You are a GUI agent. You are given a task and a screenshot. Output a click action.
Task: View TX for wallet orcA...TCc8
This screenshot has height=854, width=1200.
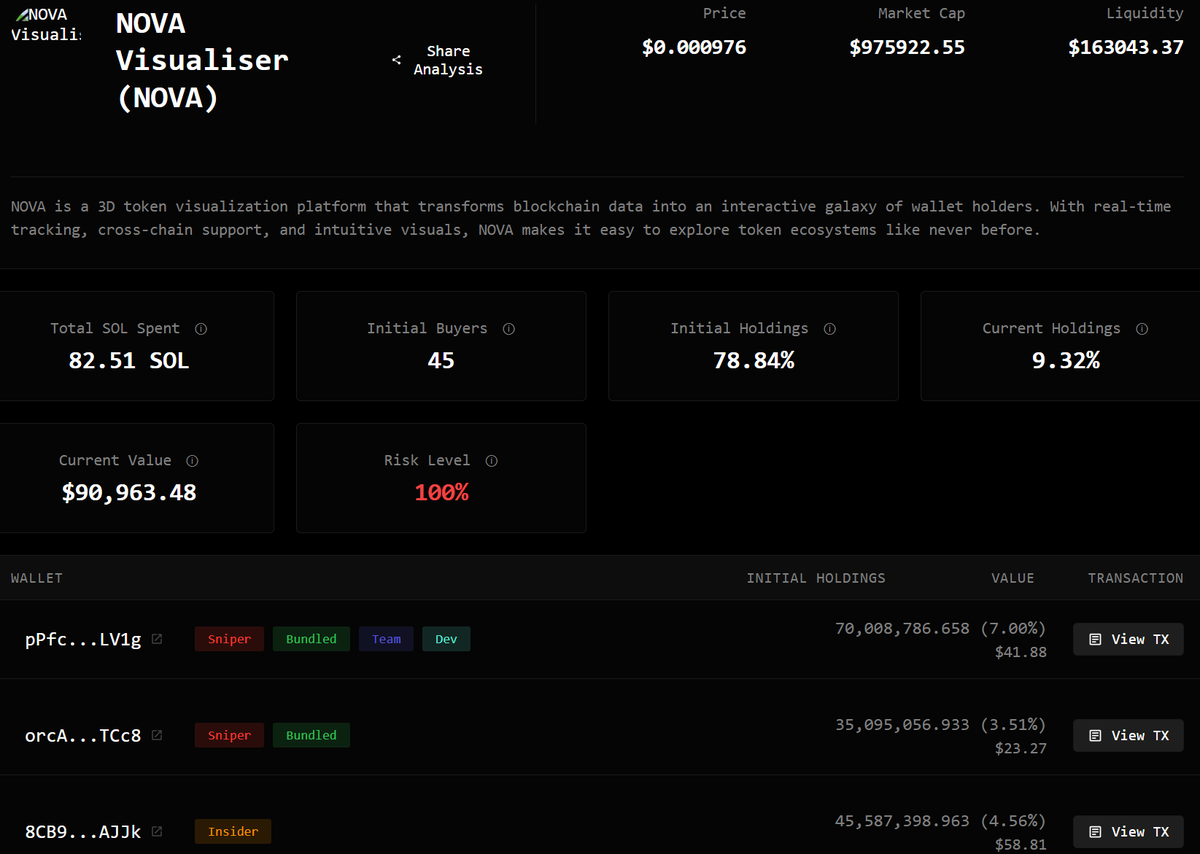coord(1128,735)
